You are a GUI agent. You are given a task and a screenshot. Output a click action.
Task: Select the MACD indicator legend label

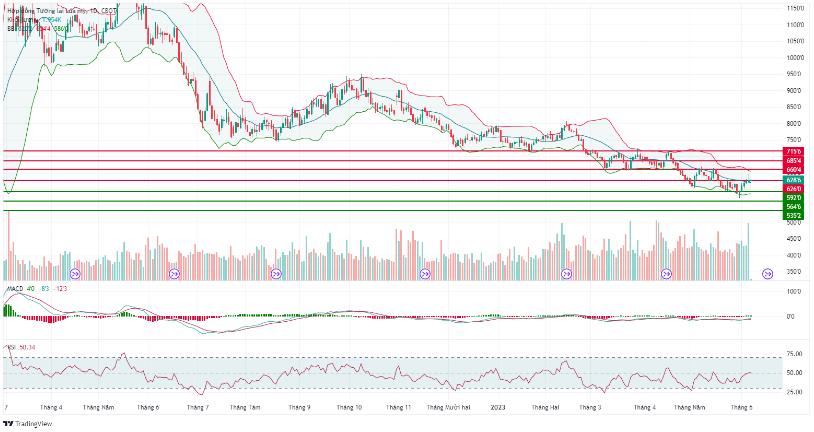click(x=15, y=288)
